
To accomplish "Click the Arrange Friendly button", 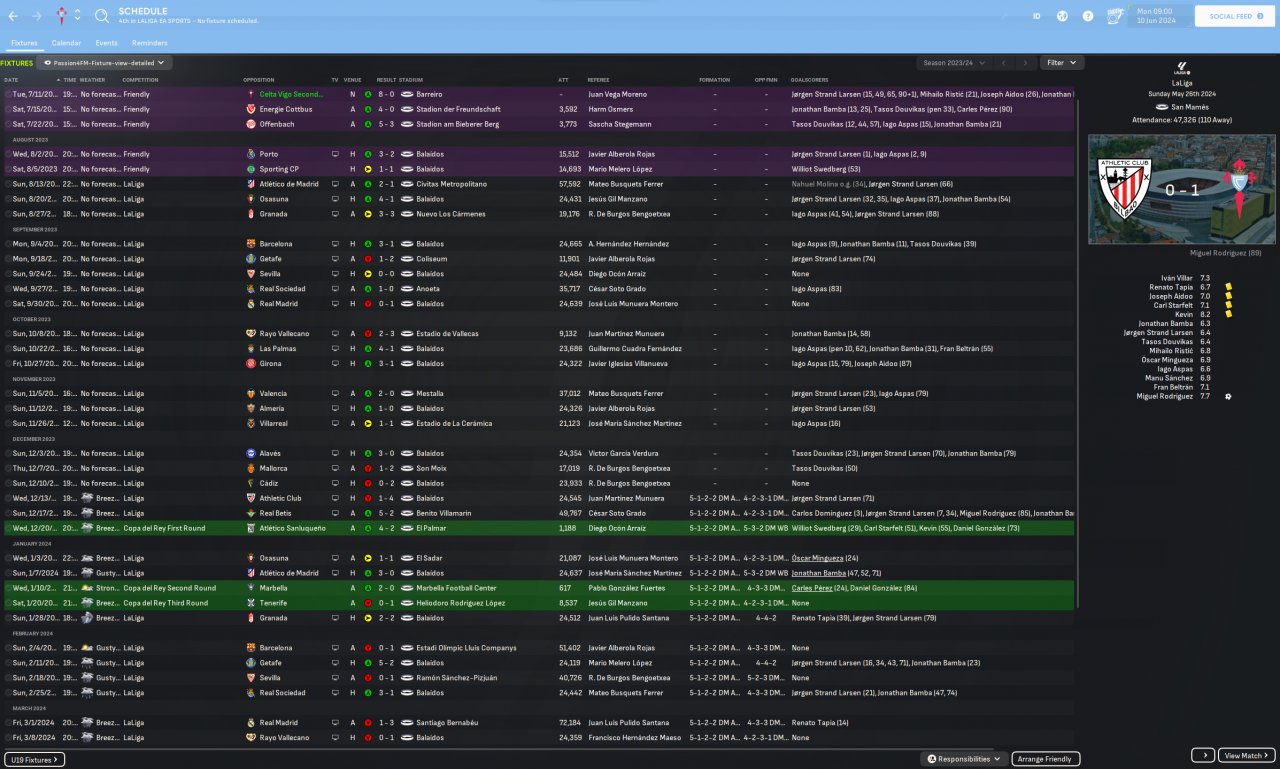I will tap(1046, 759).
